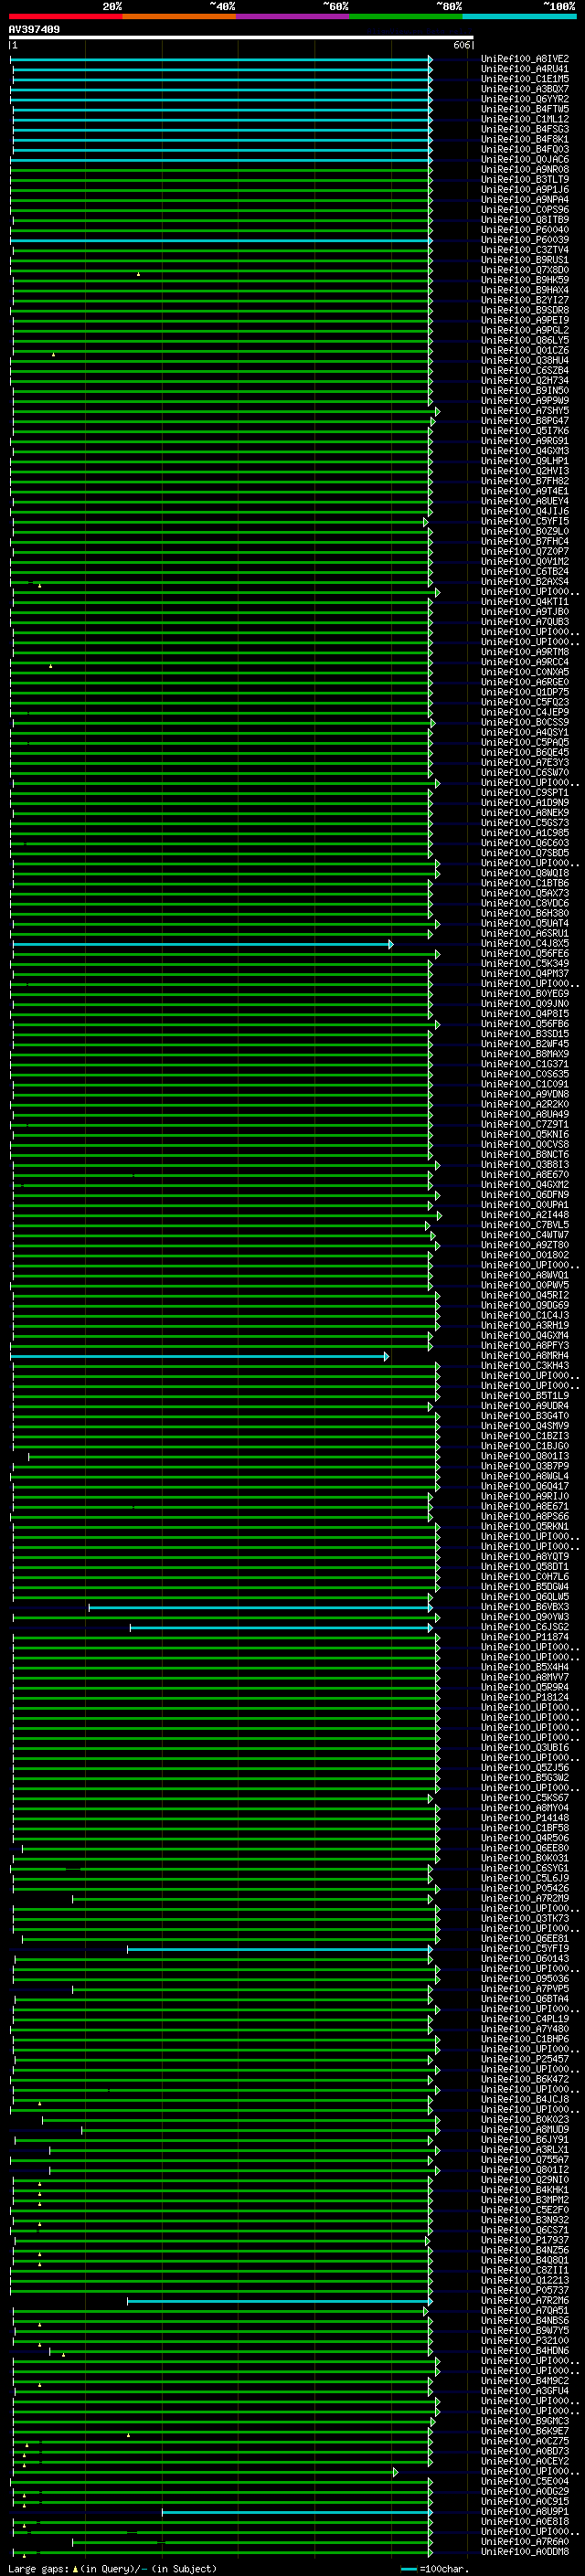
Task: Select the UniRef100_B5G3W2 label
Action: coord(524,1779)
